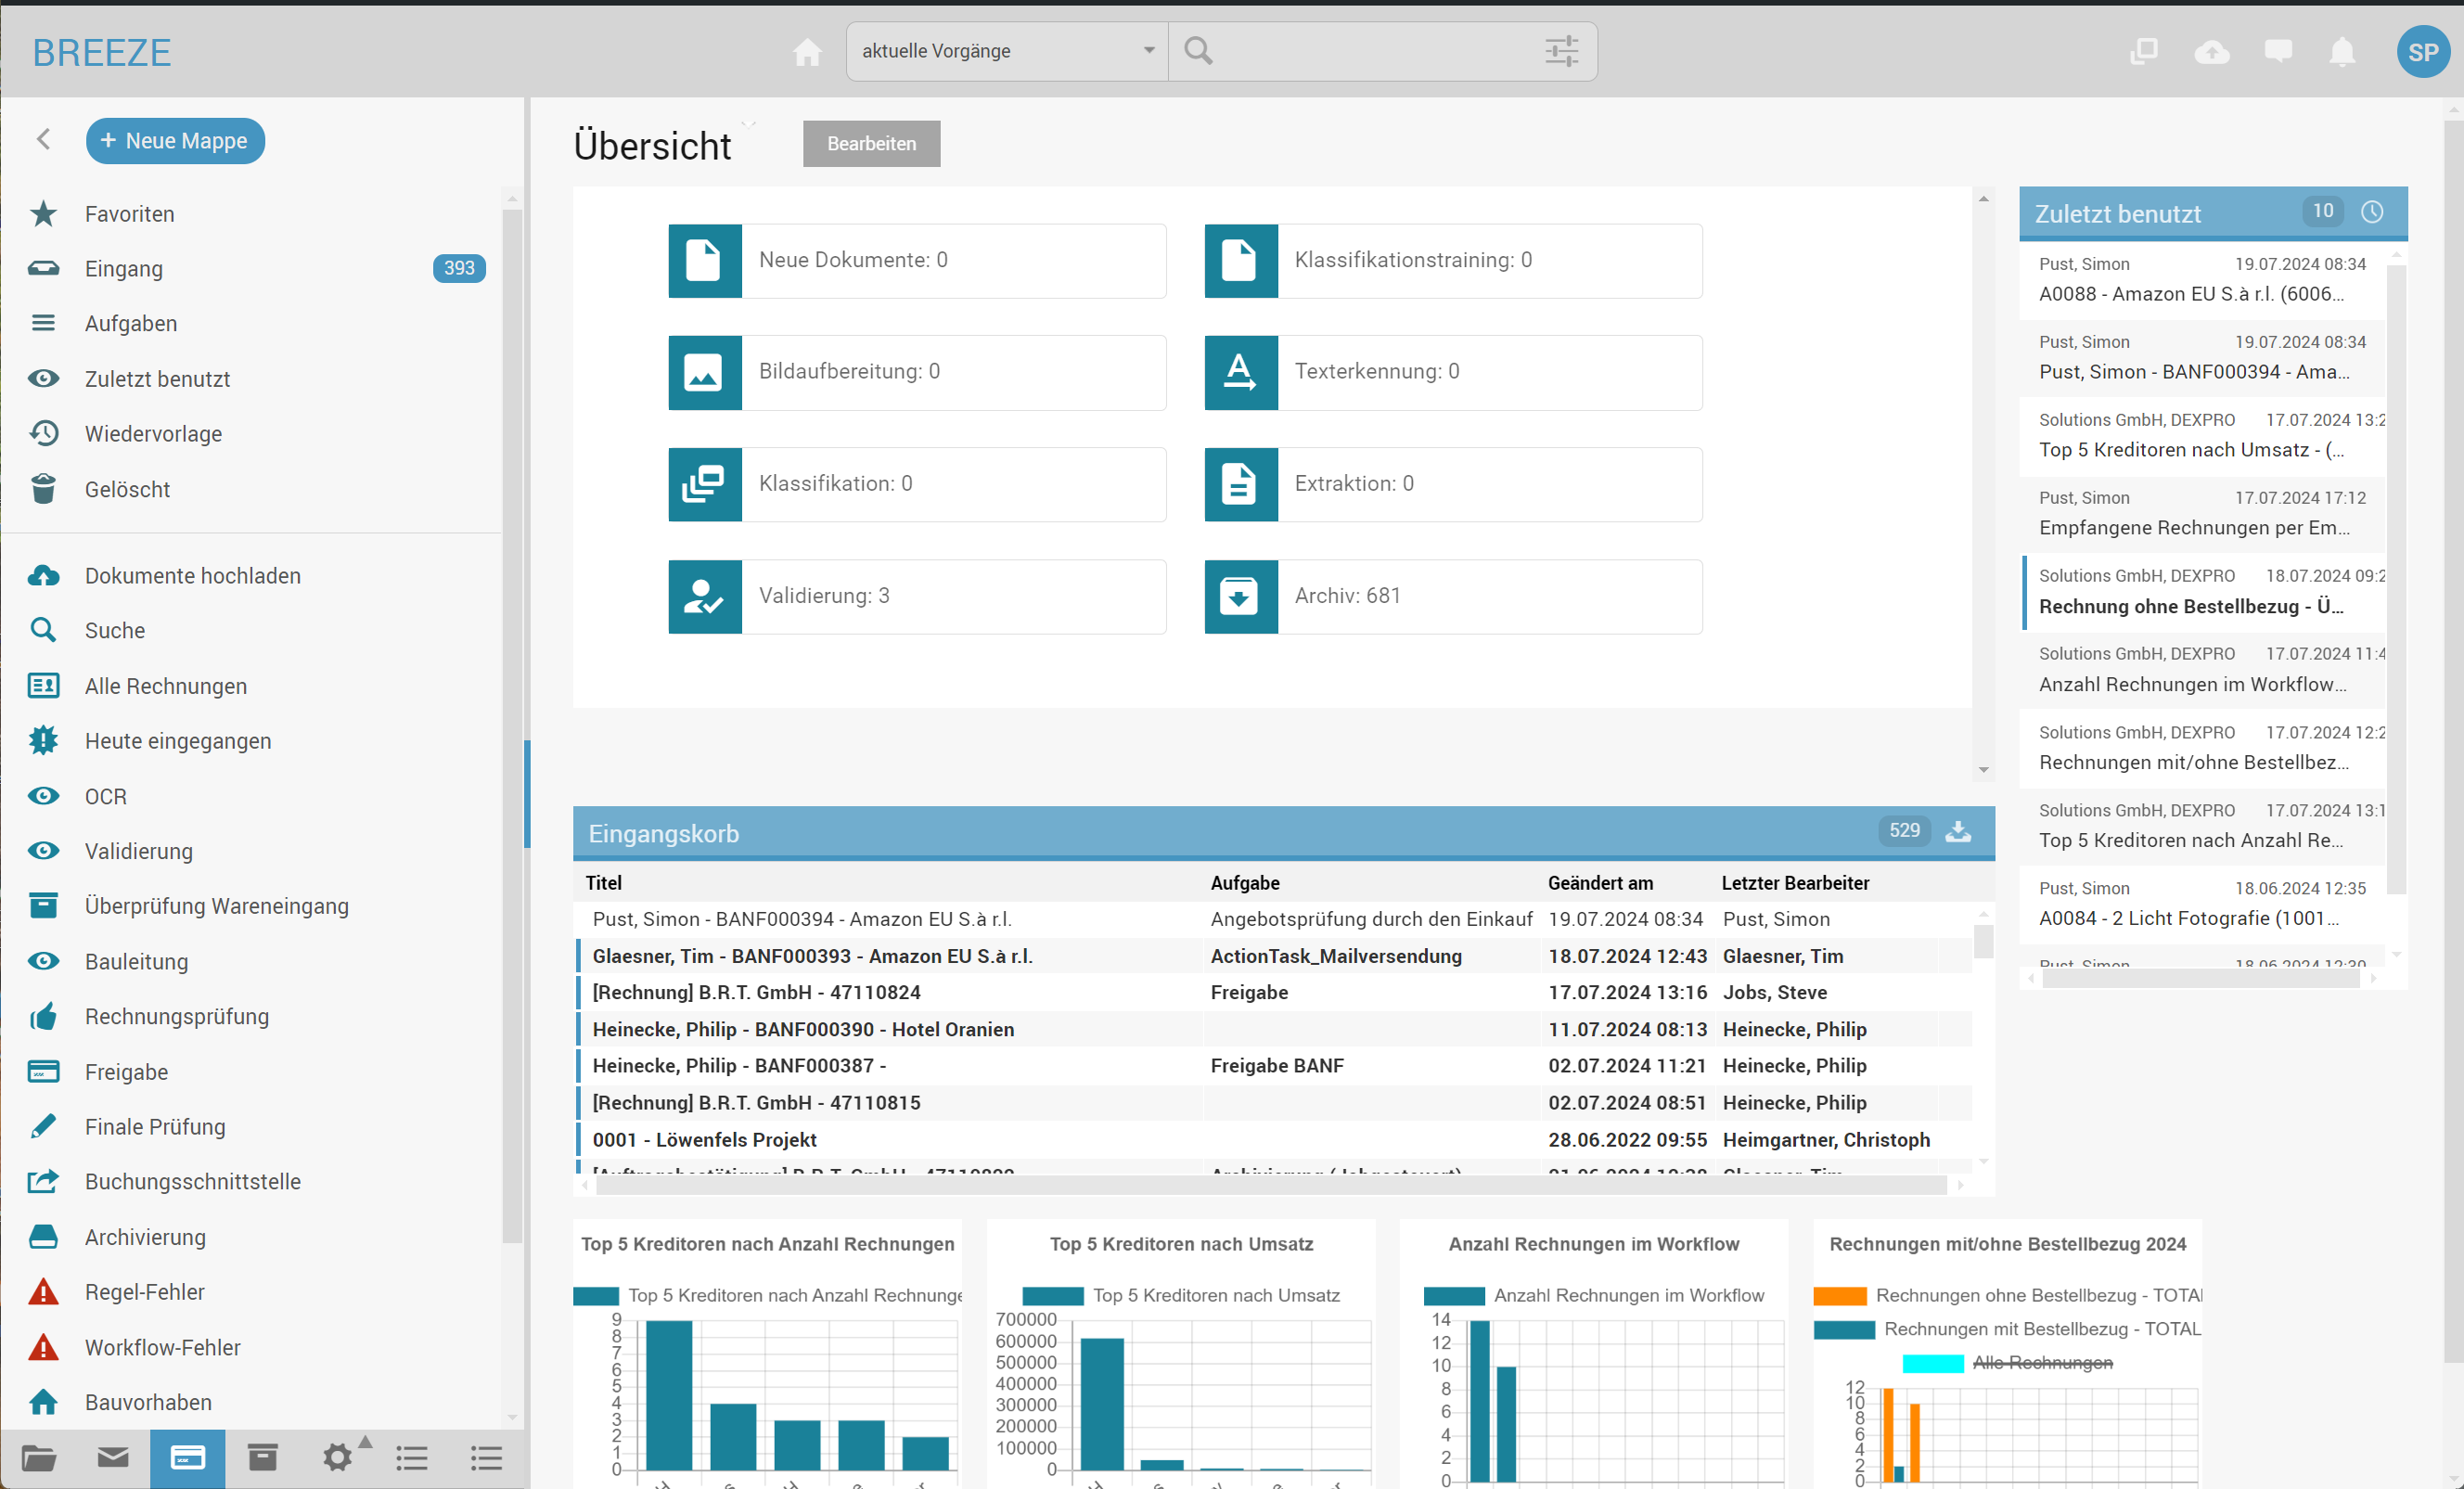
Task: Click the envelope icon in bottom toolbar
Action: pyautogui.click(x=113, y=1457)
